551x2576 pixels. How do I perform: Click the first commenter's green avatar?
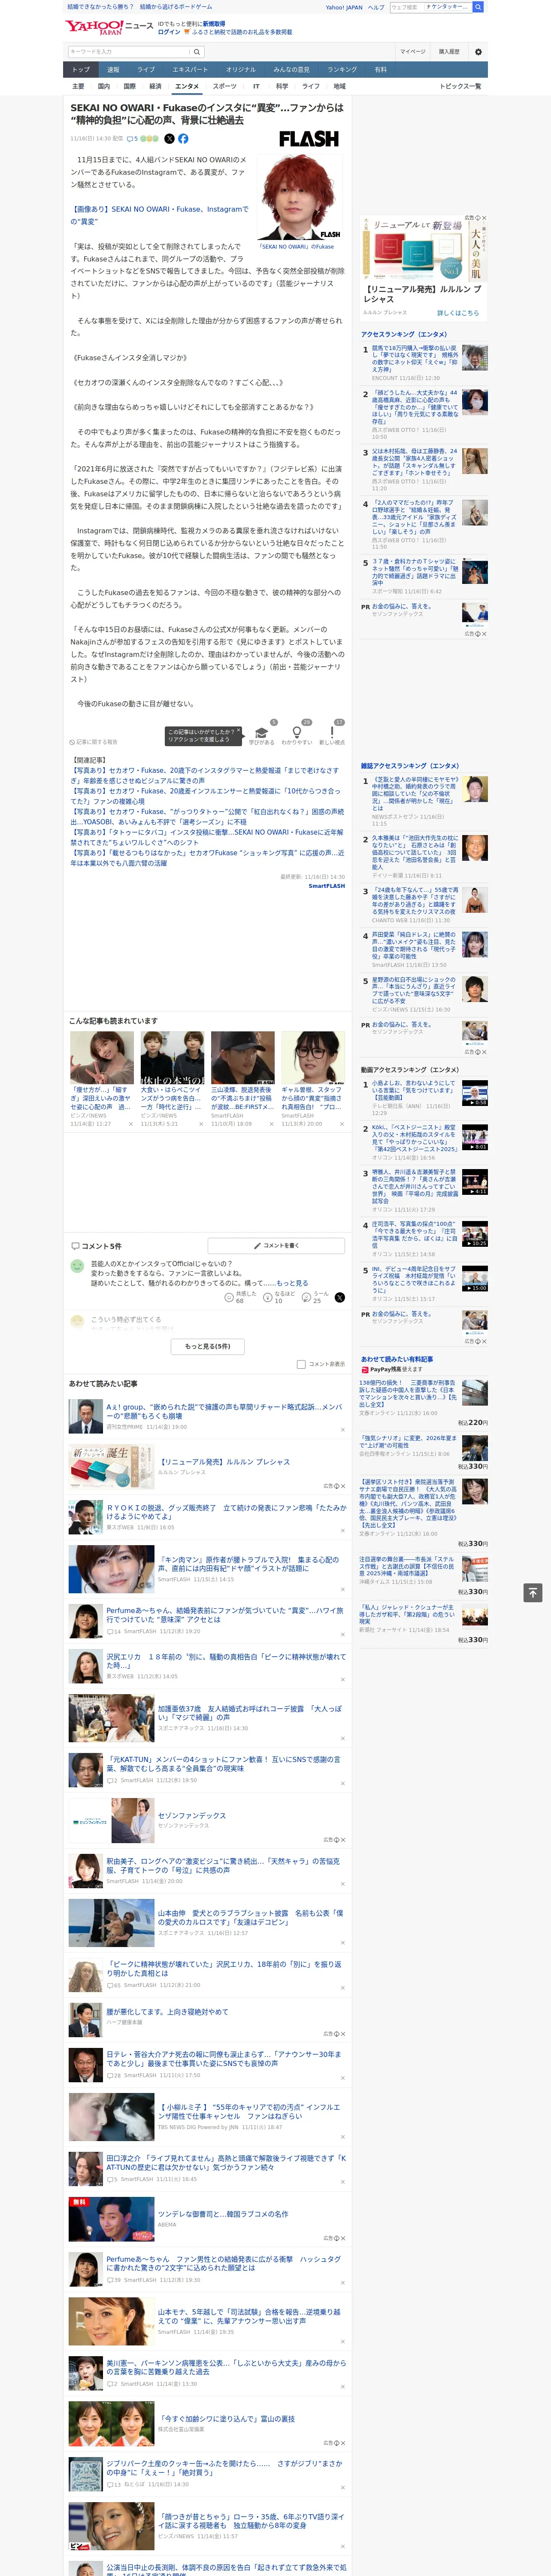[77, 1266]
